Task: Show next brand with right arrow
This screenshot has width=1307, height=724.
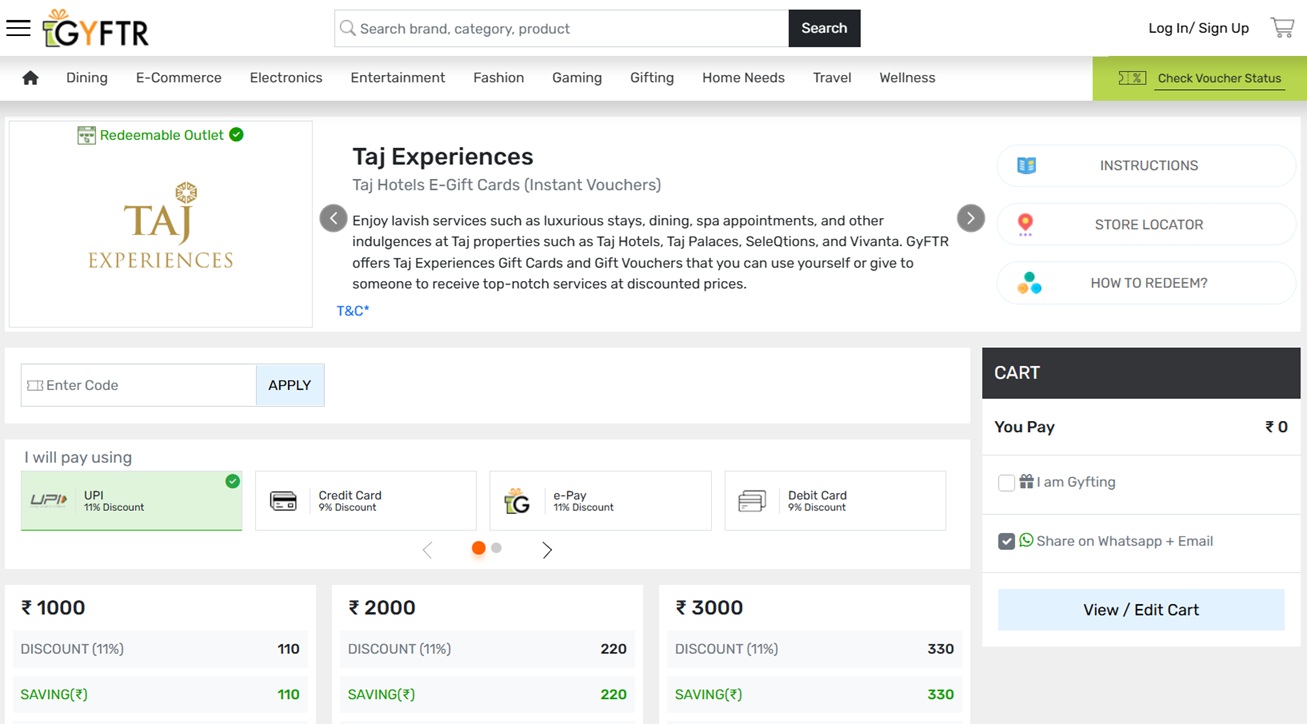Action: (x=970, y=218)
